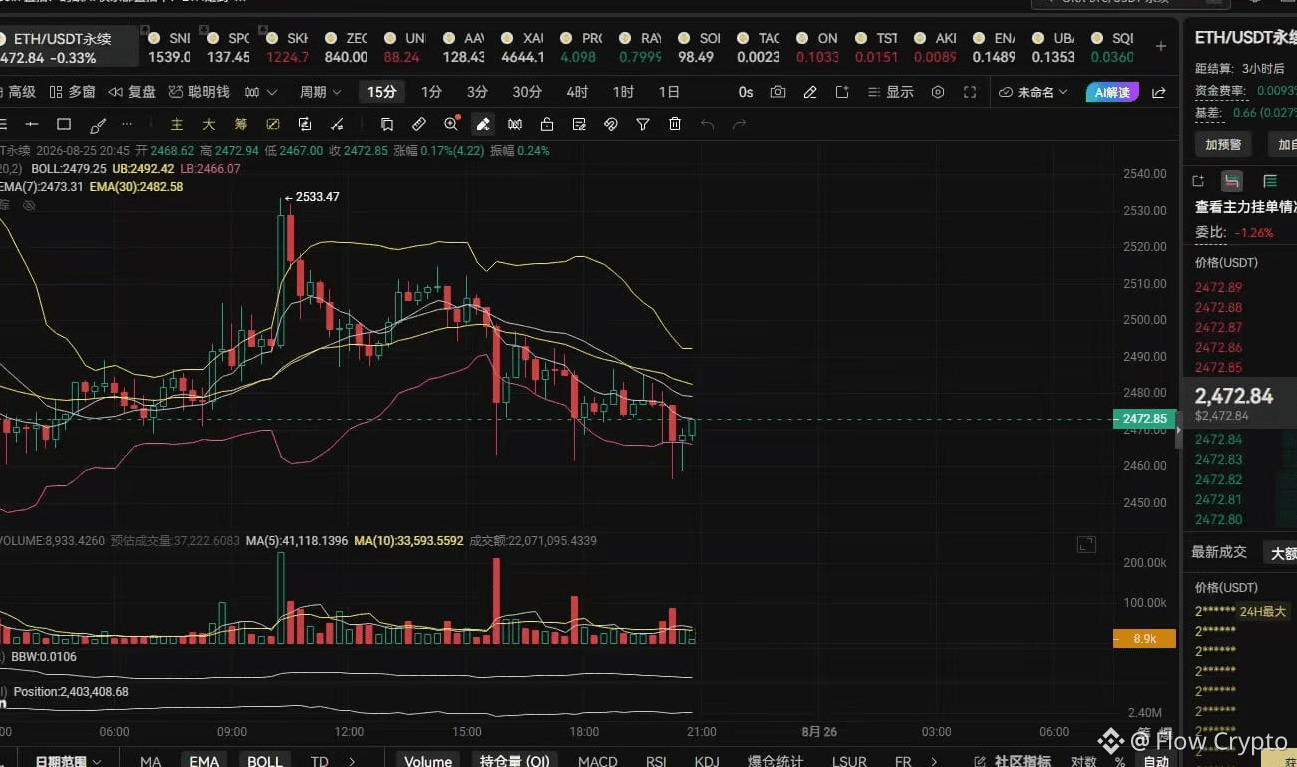Click the 8.9k volume axis label
The image size is (1297, 767).
[1145, 638]
